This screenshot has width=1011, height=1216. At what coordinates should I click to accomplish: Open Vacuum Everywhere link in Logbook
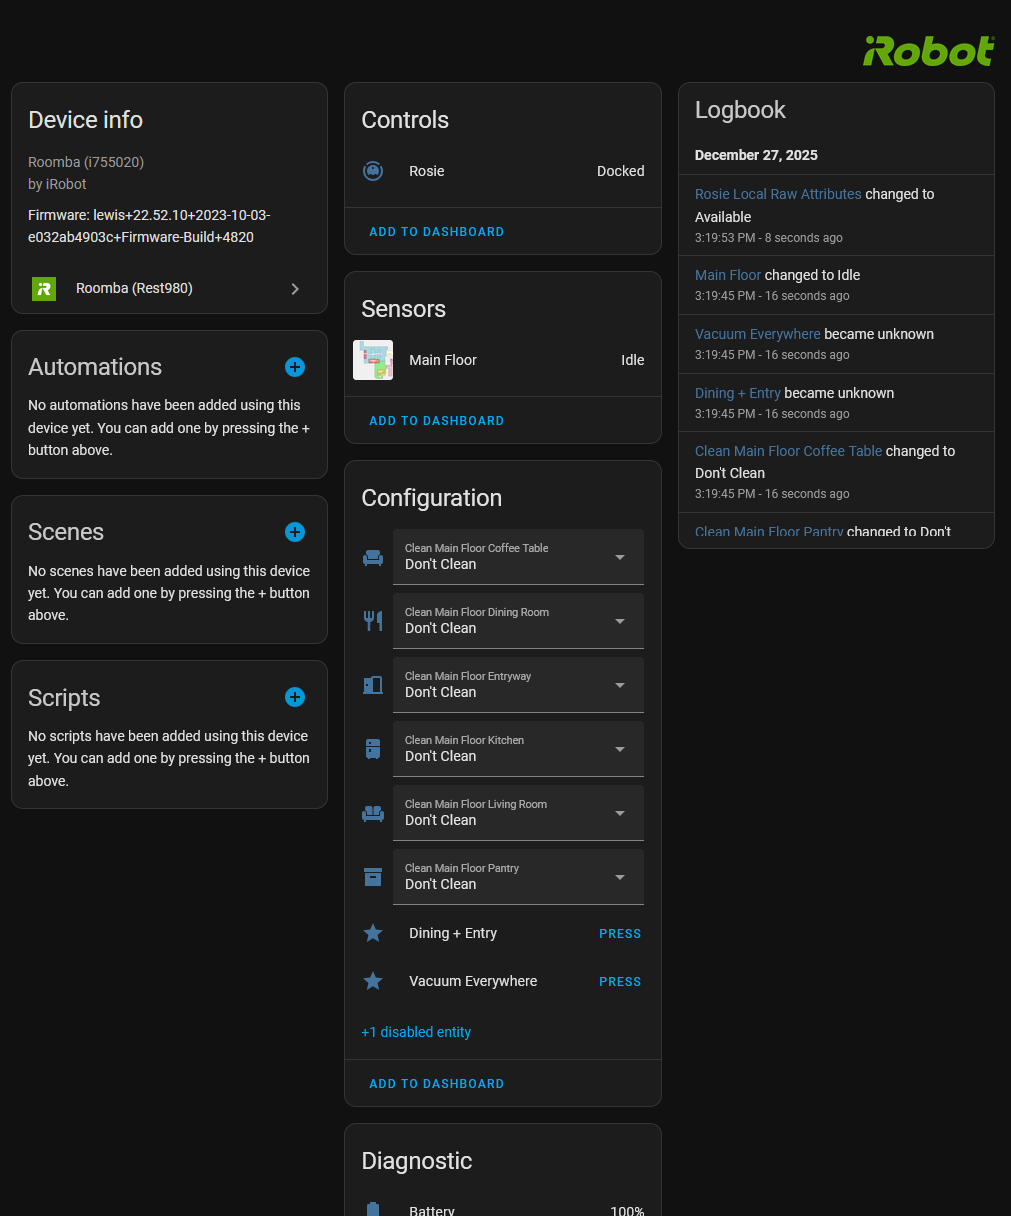click(757, 334)
